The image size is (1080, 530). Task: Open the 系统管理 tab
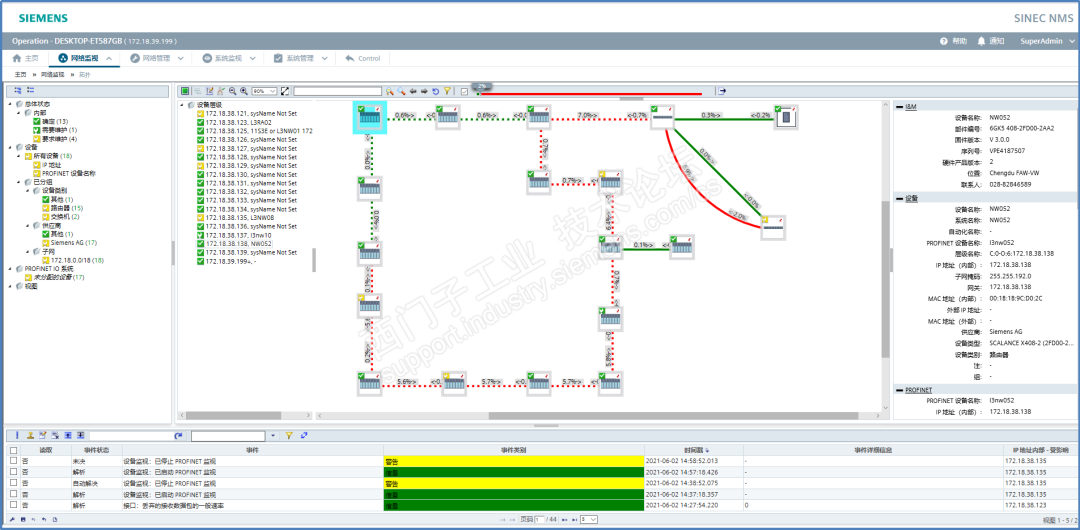[294, 59]
